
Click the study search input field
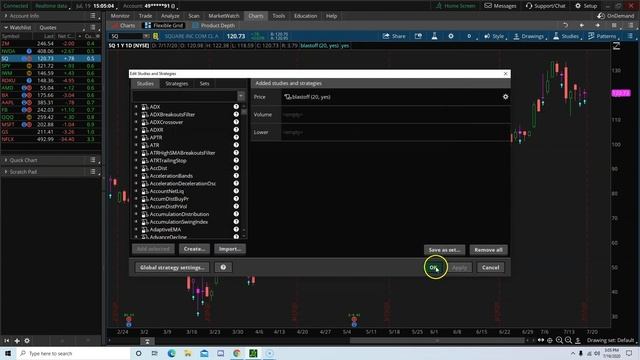(184, 96)
